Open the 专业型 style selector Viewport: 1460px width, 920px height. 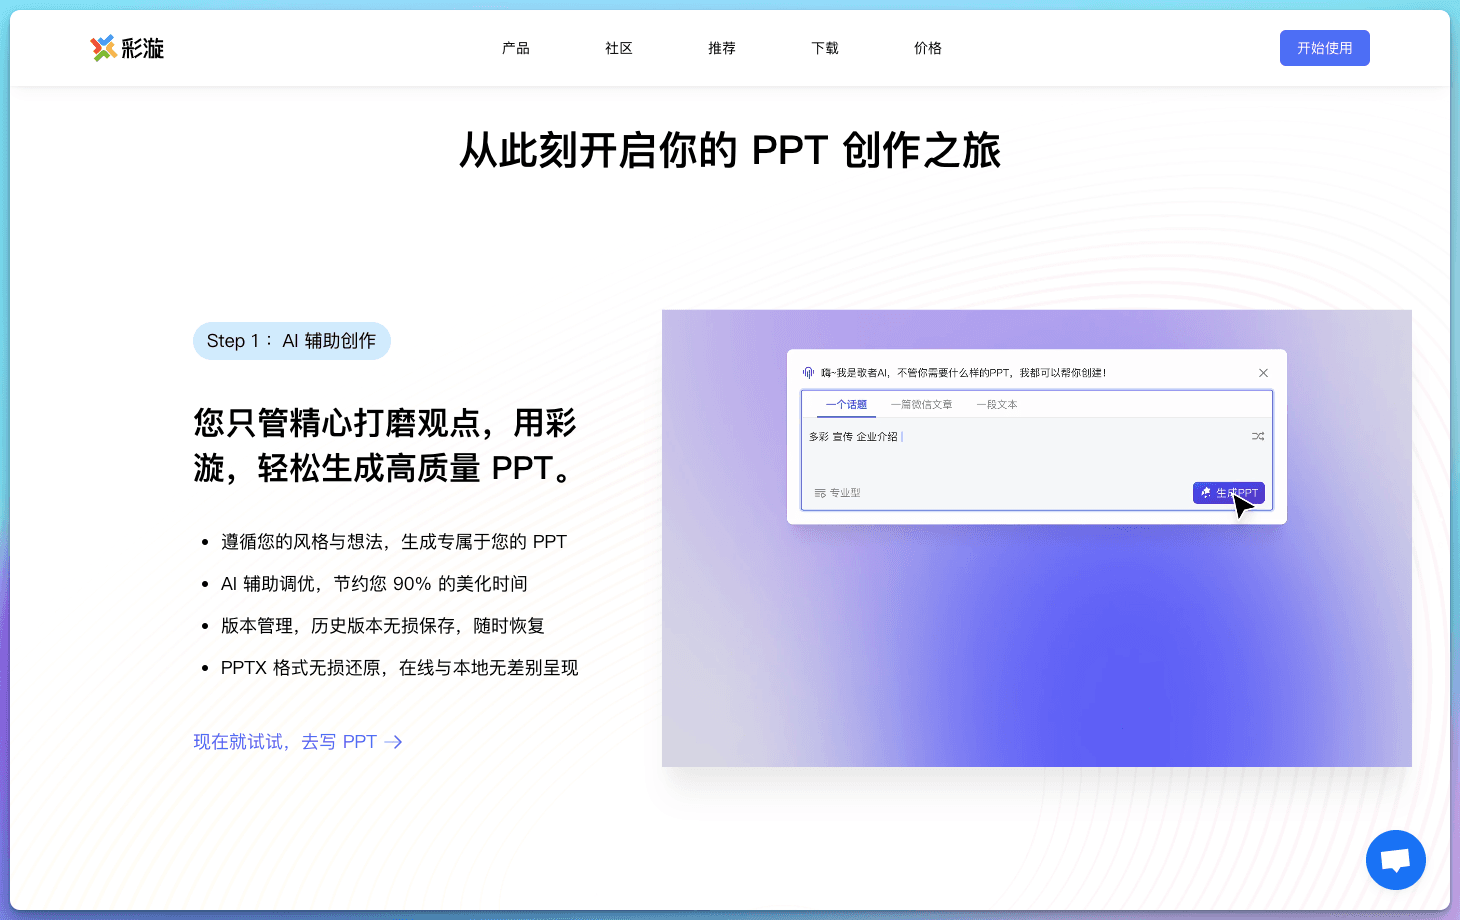point(837,493)
